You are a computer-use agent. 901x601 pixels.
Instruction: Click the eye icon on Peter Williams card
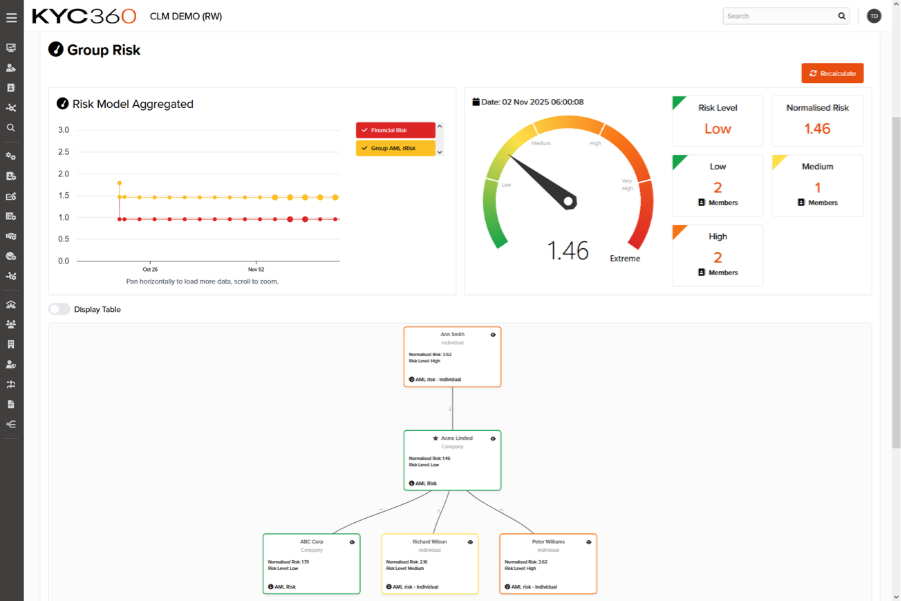tap(589, 542)
